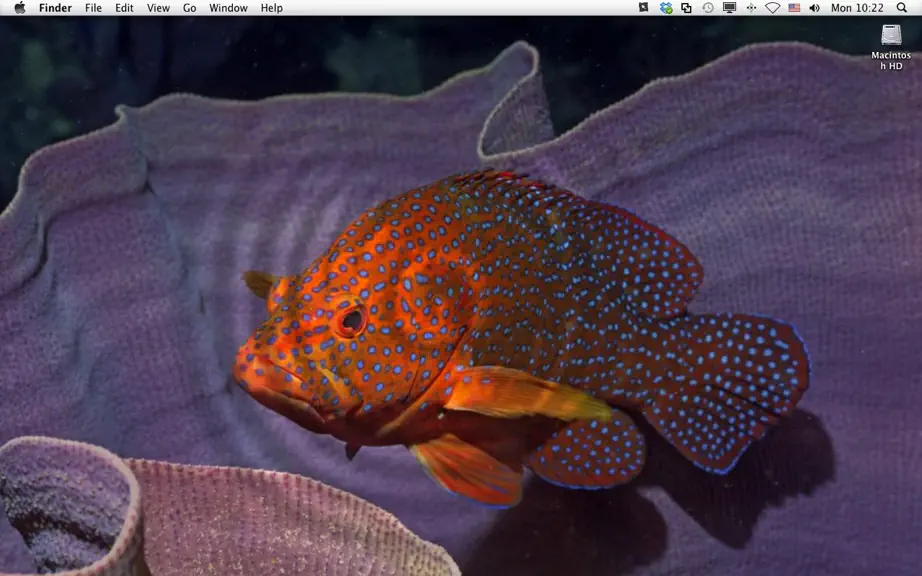Screen dimensions: 922x576
Task: Open the Go menu
Action: (189, 8)
